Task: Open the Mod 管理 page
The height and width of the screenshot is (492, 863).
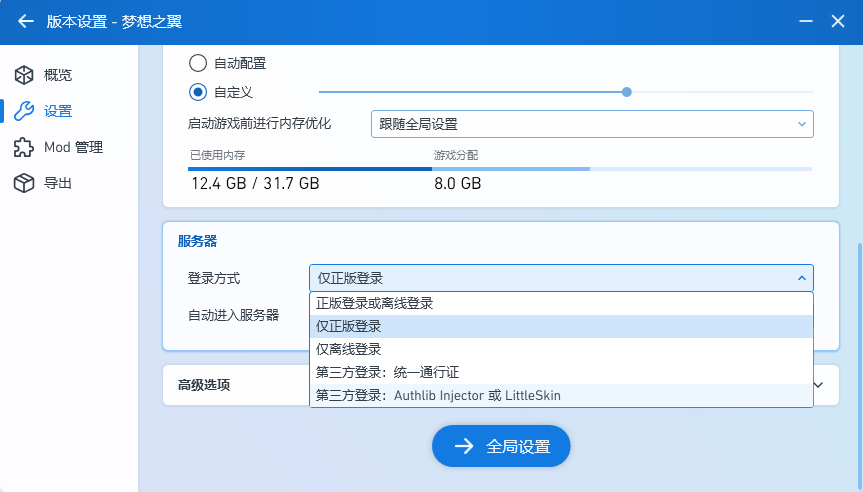Action: [73, 147]
